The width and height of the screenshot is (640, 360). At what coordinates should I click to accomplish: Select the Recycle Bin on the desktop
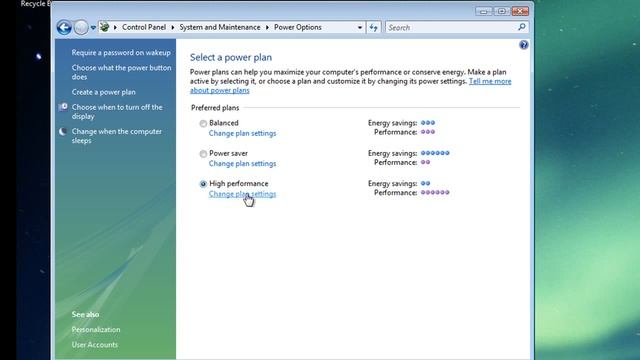pyautogui.click(x=36, y=4)
